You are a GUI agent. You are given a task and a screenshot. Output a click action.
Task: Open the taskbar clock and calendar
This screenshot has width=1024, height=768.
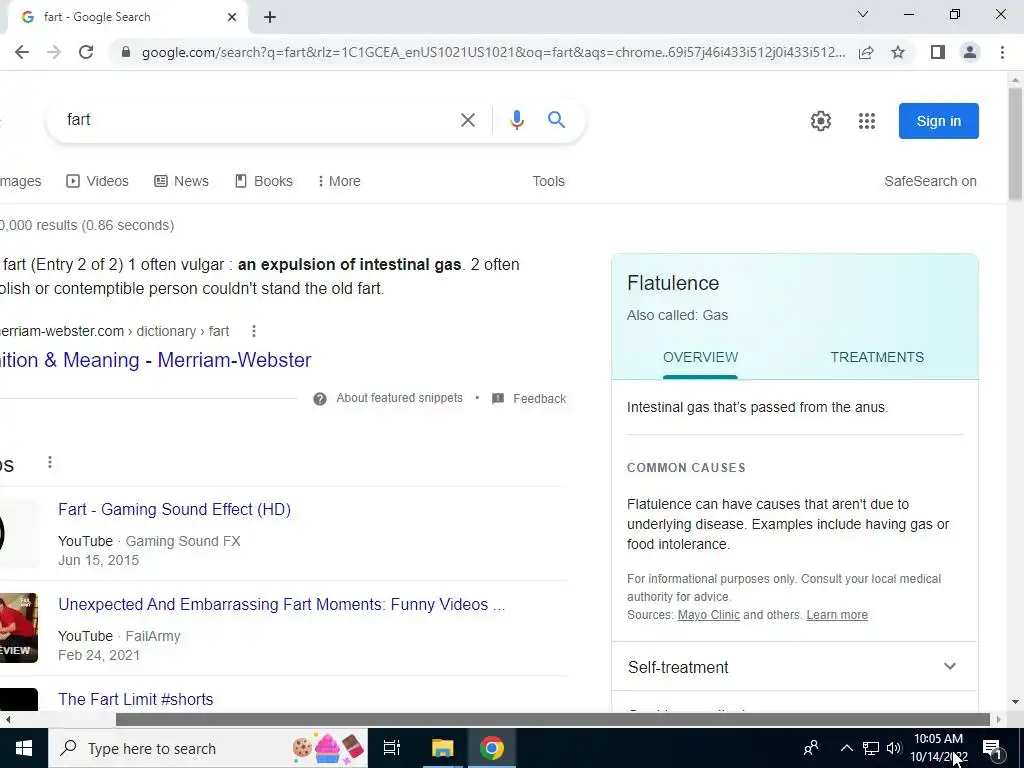(938, 748)
